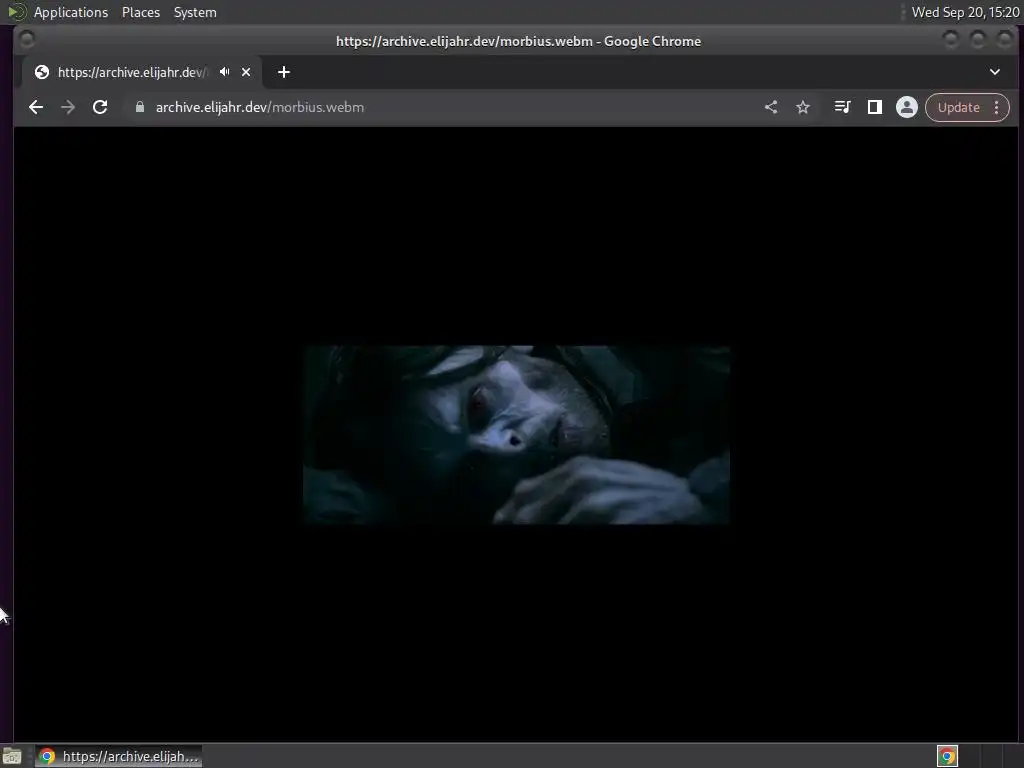Open a new tab with the plus button

pos(283,72)
